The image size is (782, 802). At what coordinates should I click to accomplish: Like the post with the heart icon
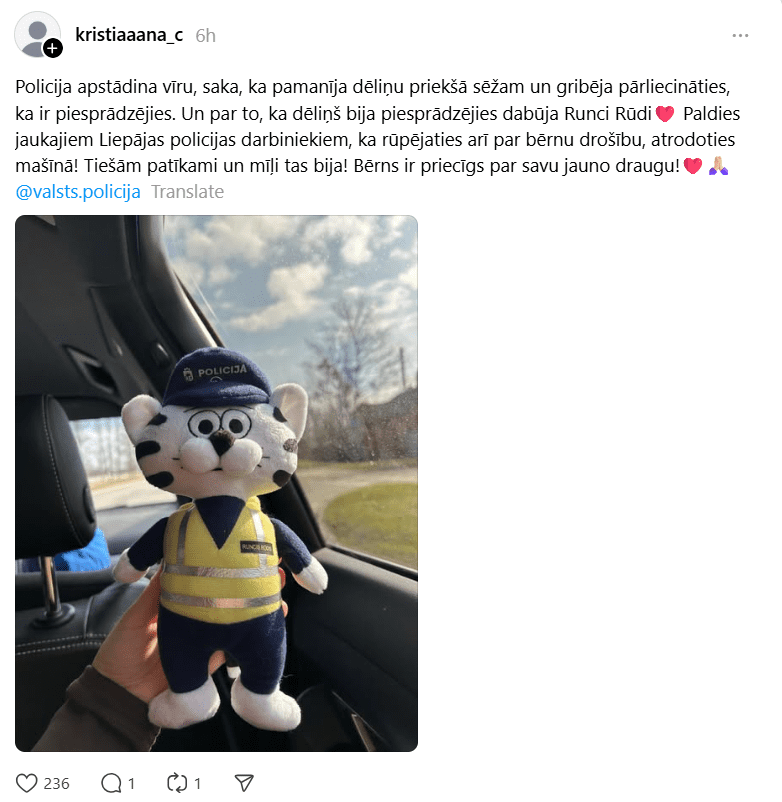point(27,783)
